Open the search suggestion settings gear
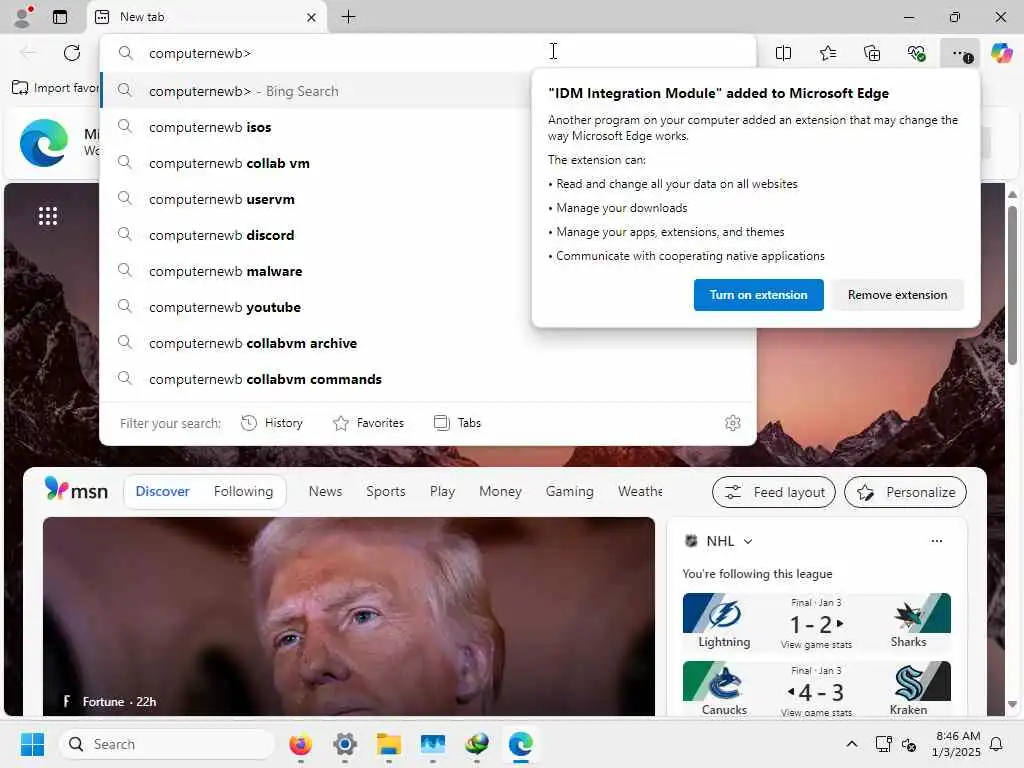Viewport: 1024px width, 768px height. coord(733,423)
